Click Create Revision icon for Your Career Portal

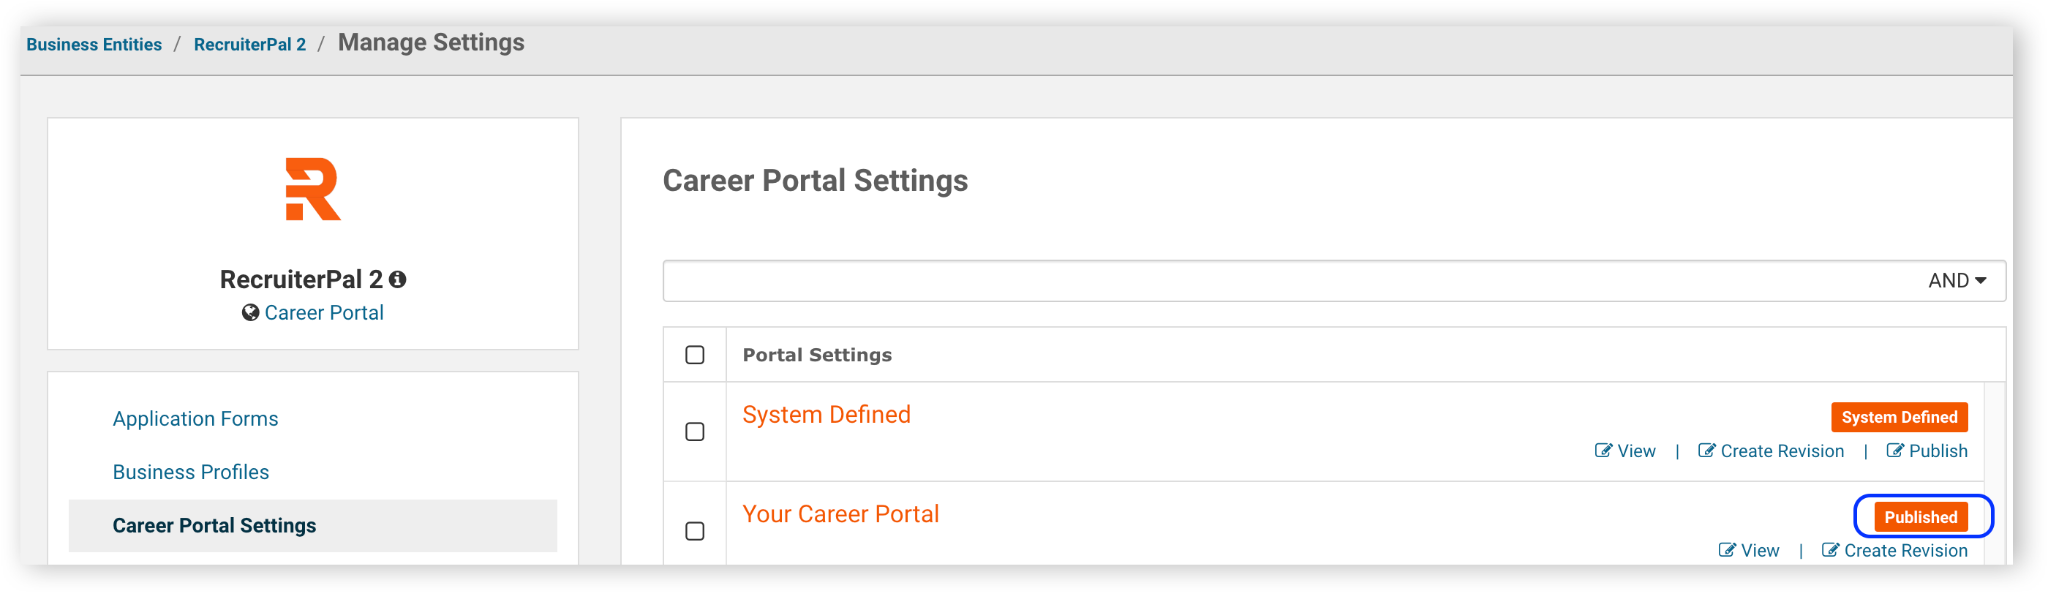1830,550
